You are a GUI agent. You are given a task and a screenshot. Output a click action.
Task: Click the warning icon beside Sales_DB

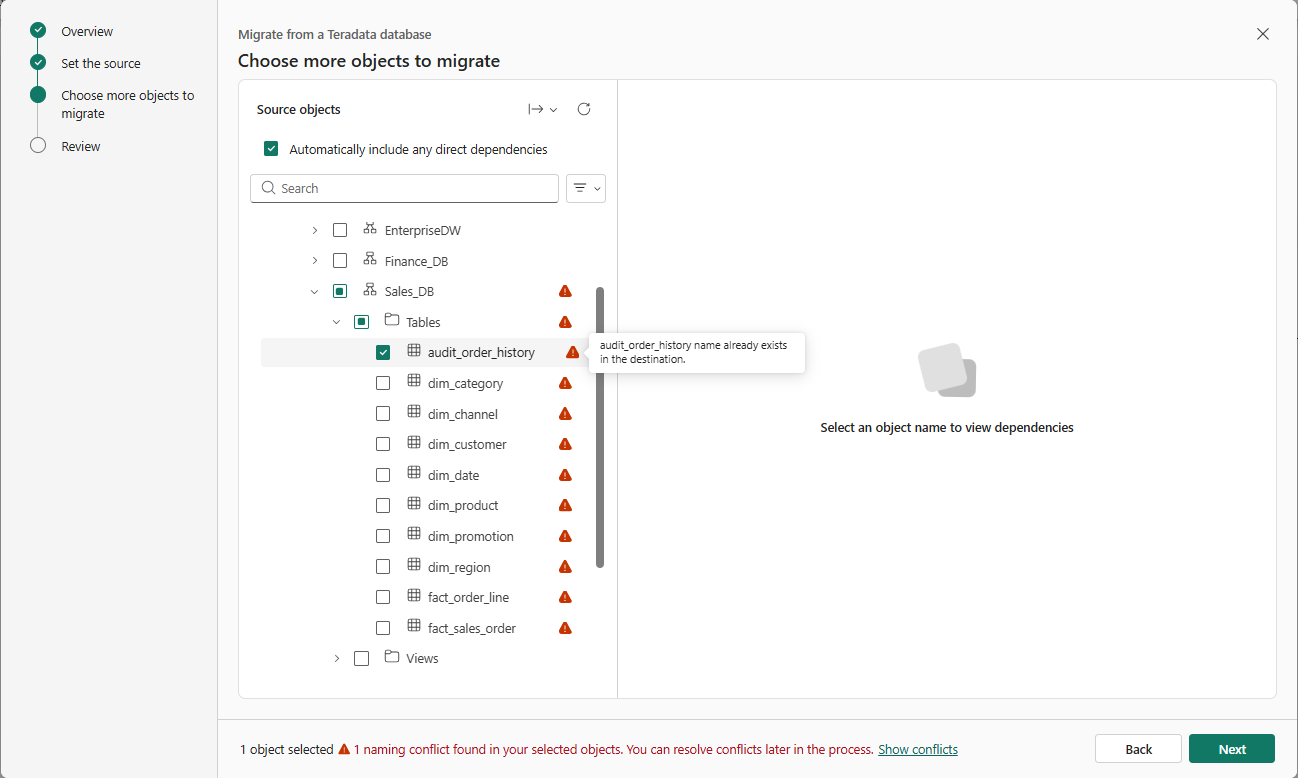point(565,291)
